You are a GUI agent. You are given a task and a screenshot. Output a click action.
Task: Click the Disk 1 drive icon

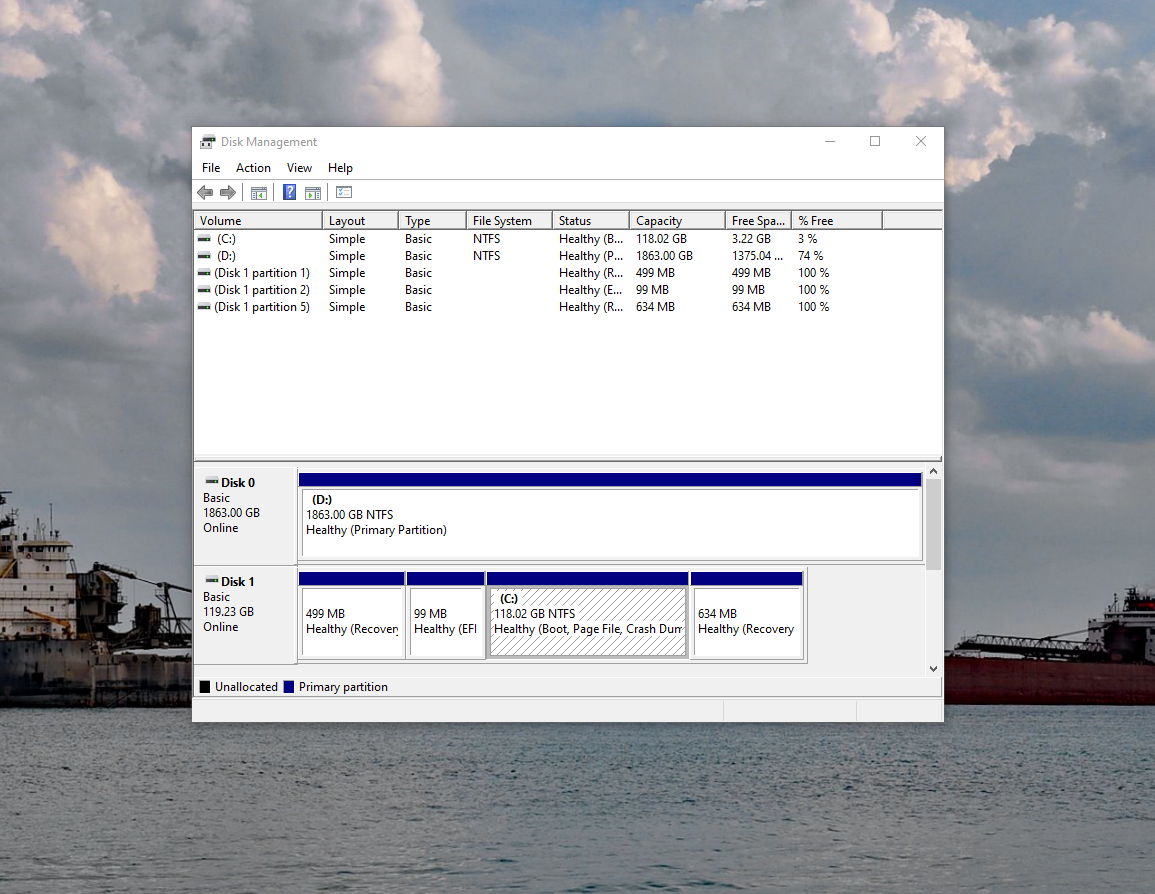pos(211,580)
